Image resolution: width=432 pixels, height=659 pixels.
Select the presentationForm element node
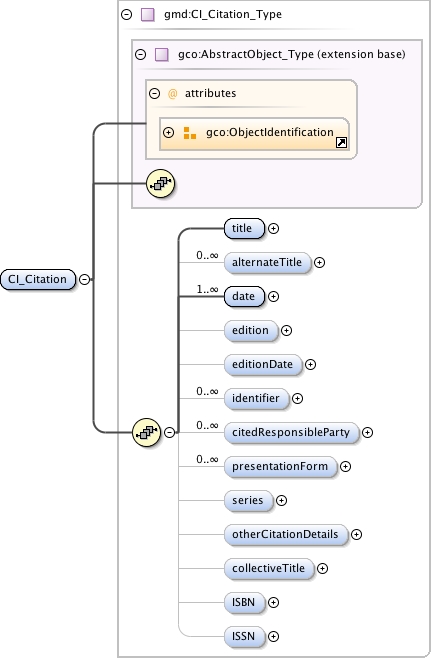pyautogui.click(x=280, y=467)
